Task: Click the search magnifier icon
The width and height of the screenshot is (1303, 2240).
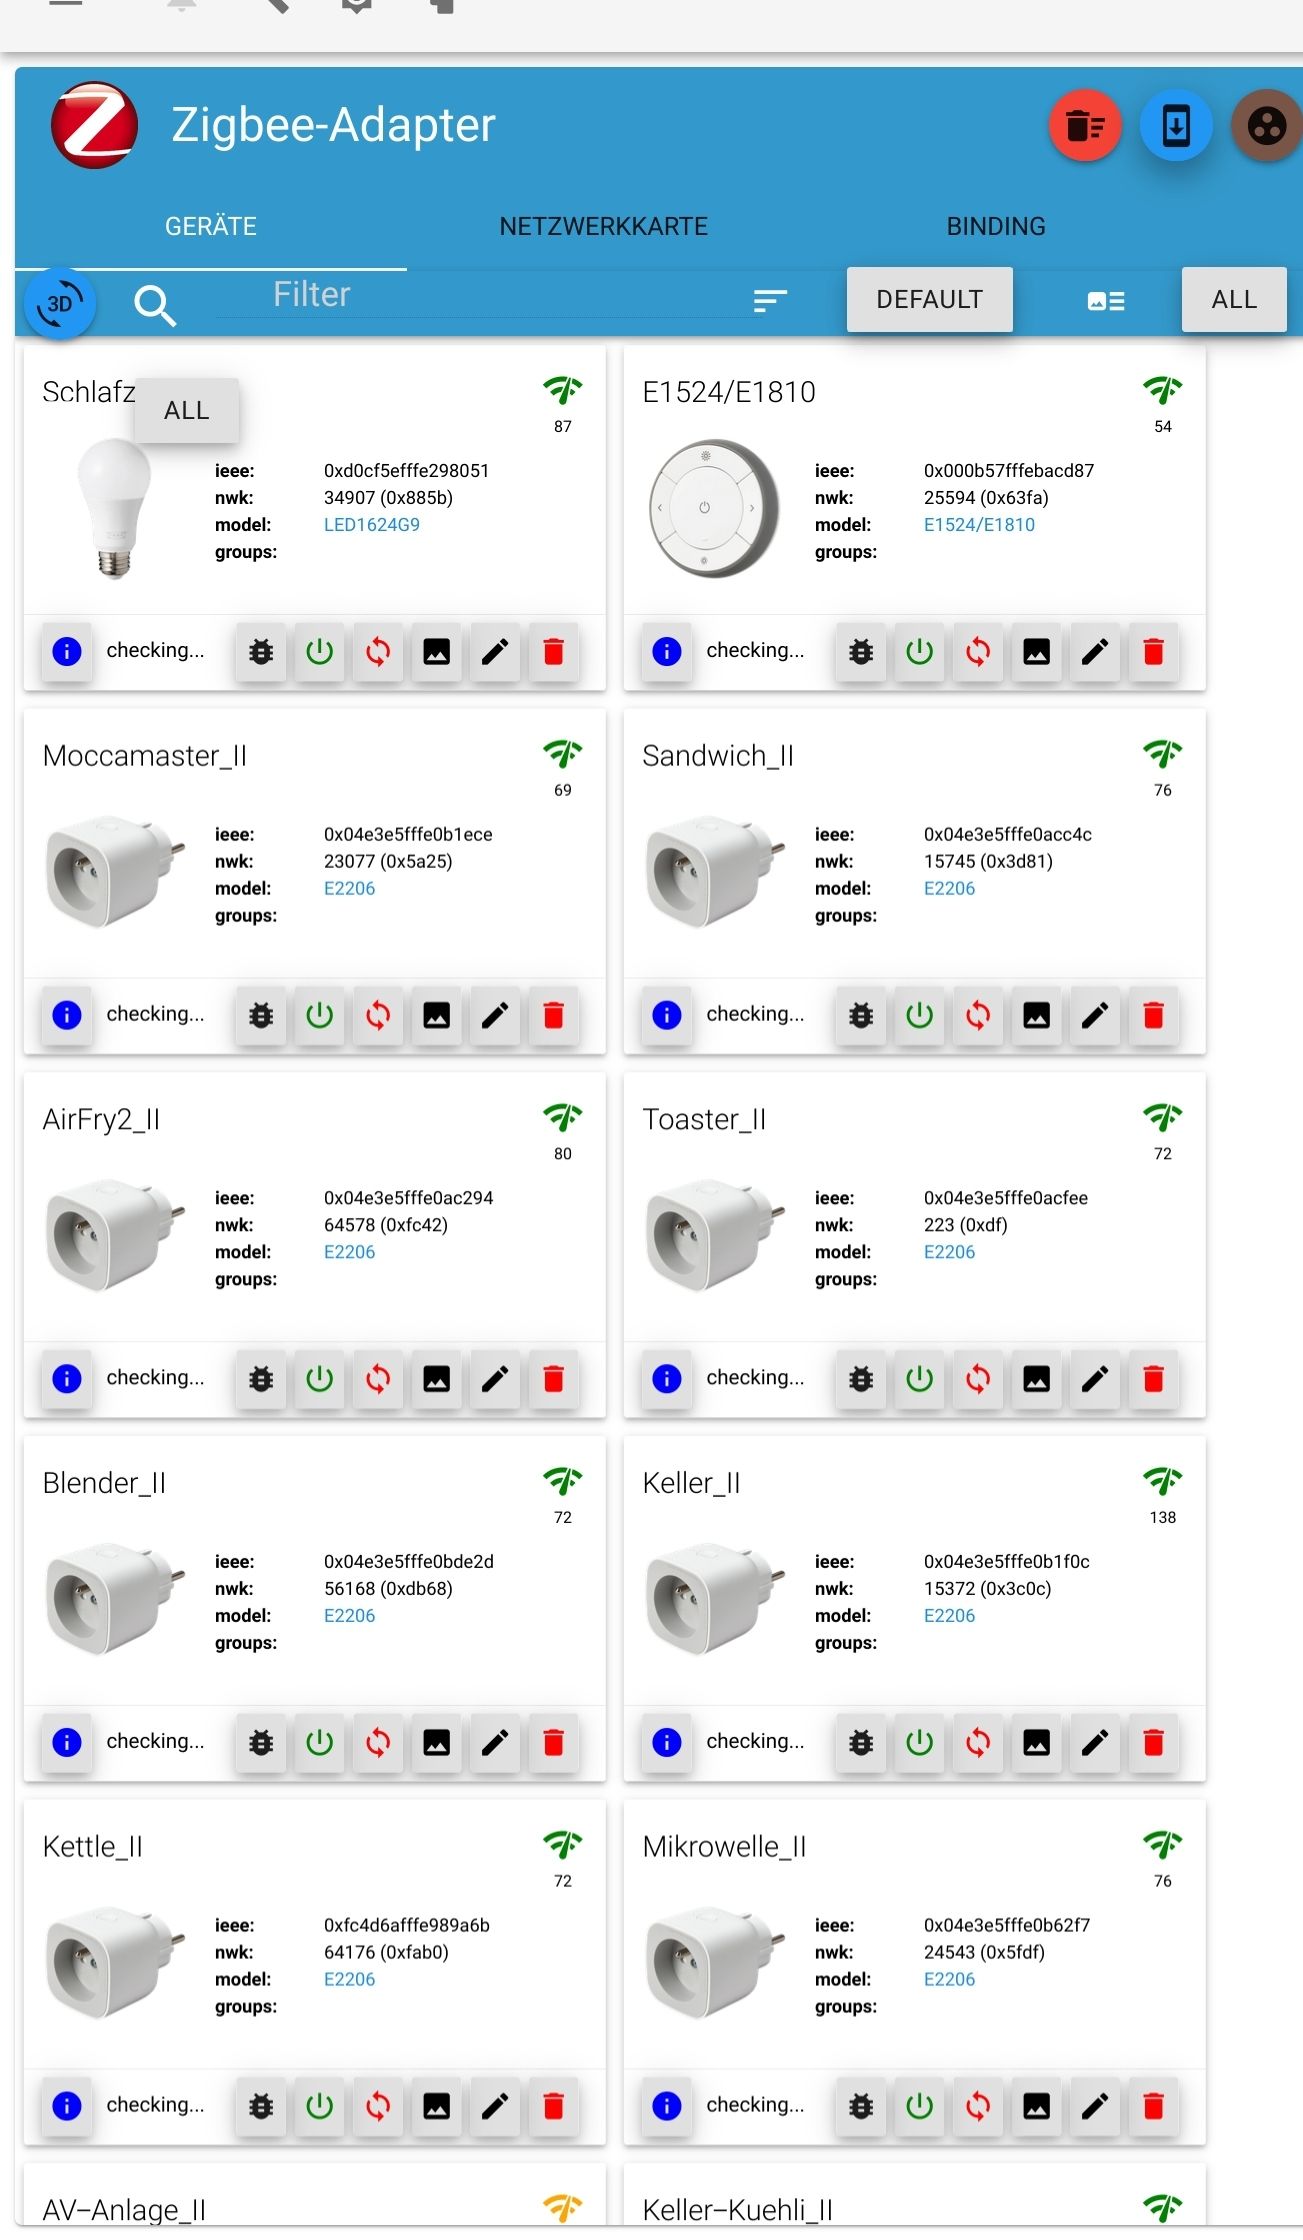Action: [x=154, y=304]
